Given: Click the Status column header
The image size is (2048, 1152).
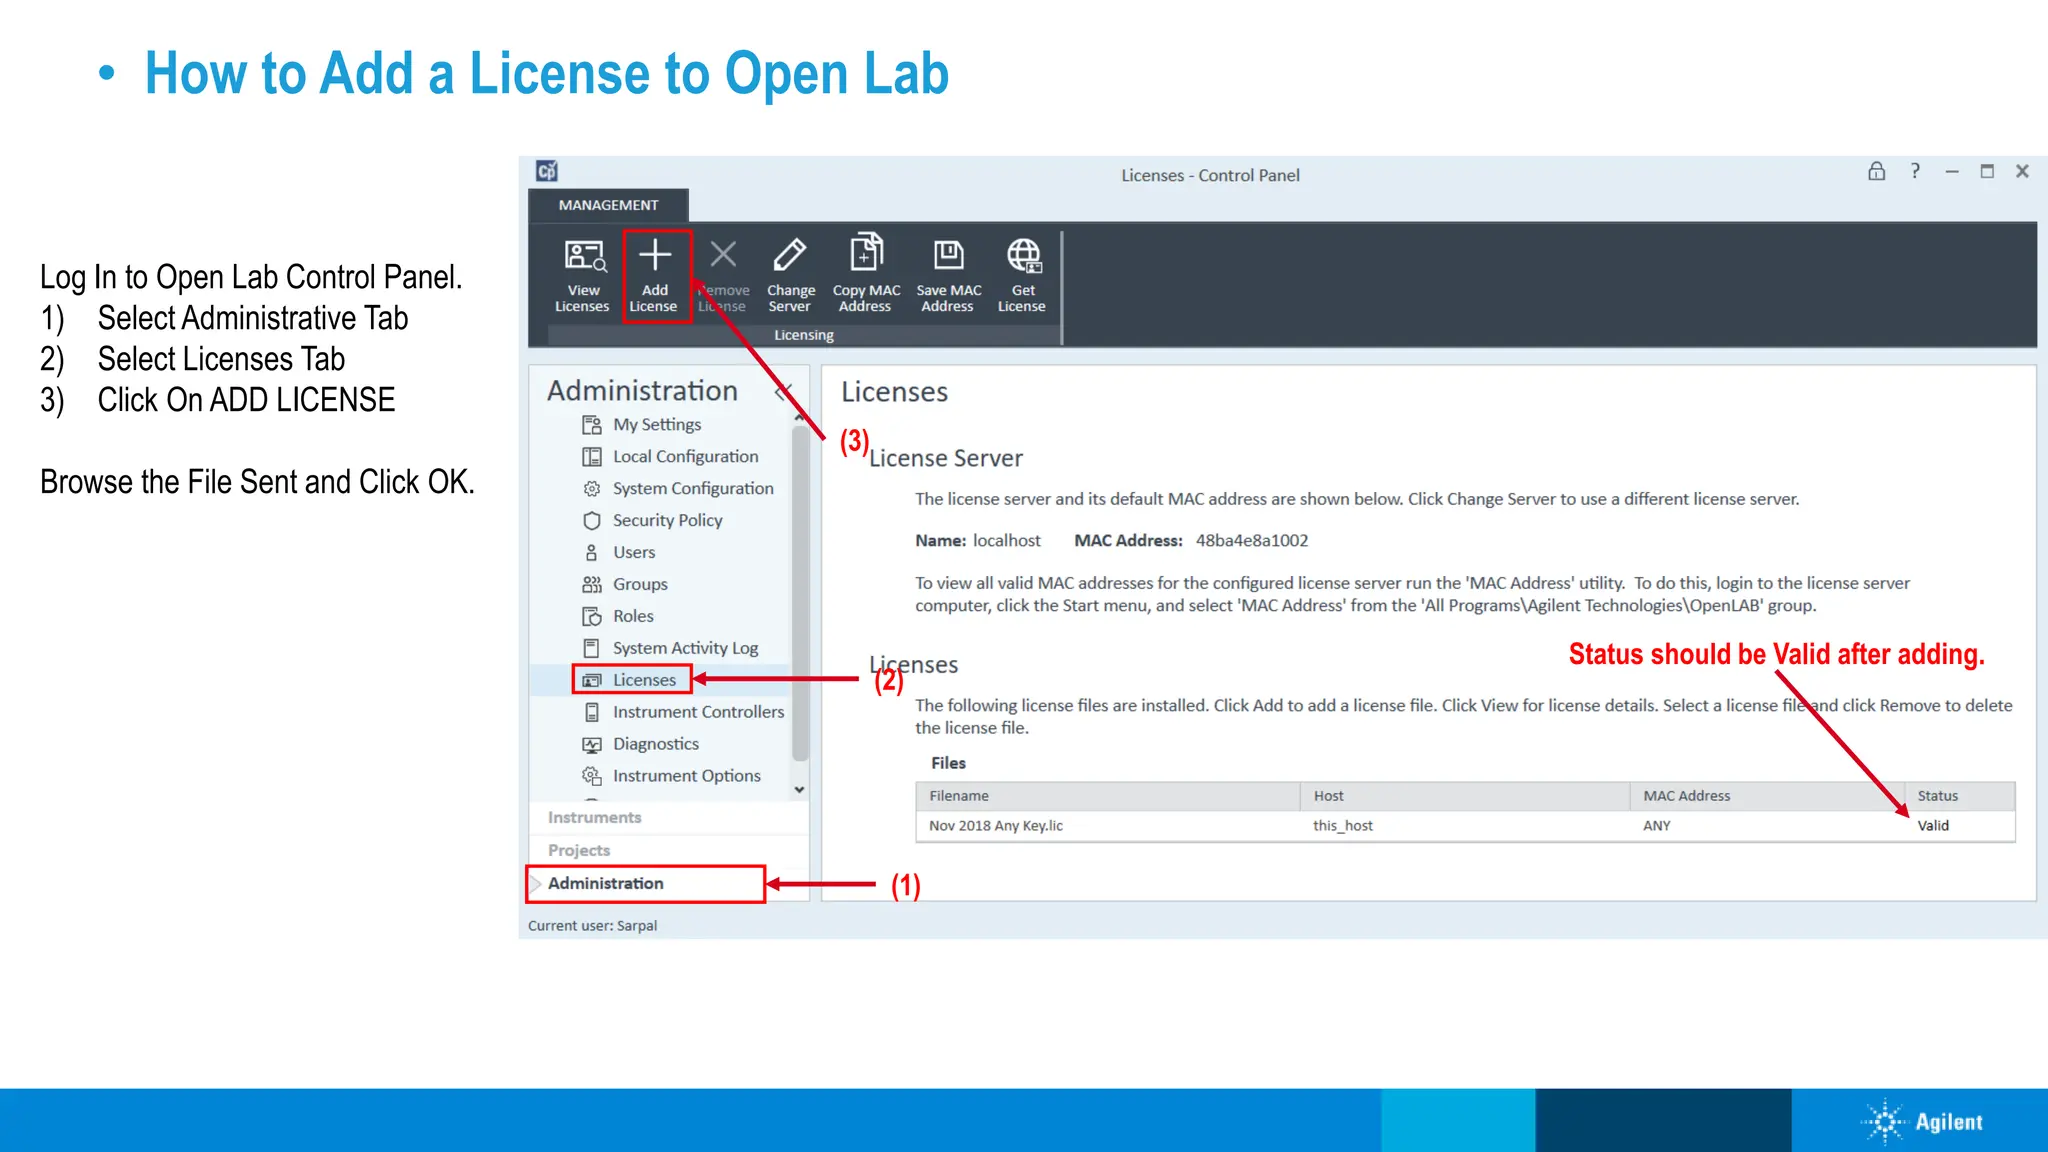Looking at the screenshot, I should [1937, 797].
